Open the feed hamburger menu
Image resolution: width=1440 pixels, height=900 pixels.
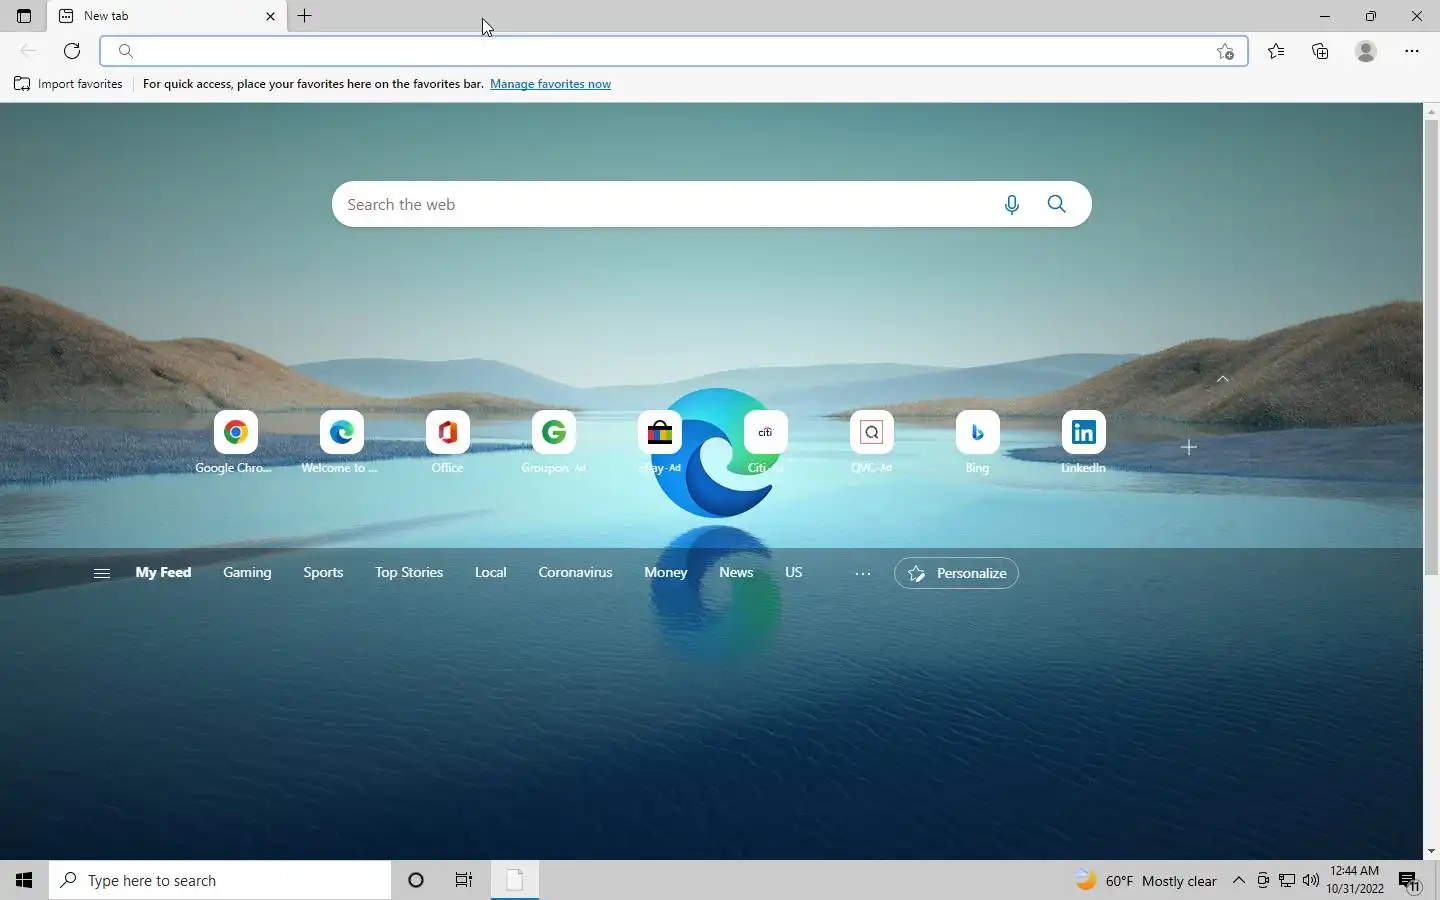101,573
